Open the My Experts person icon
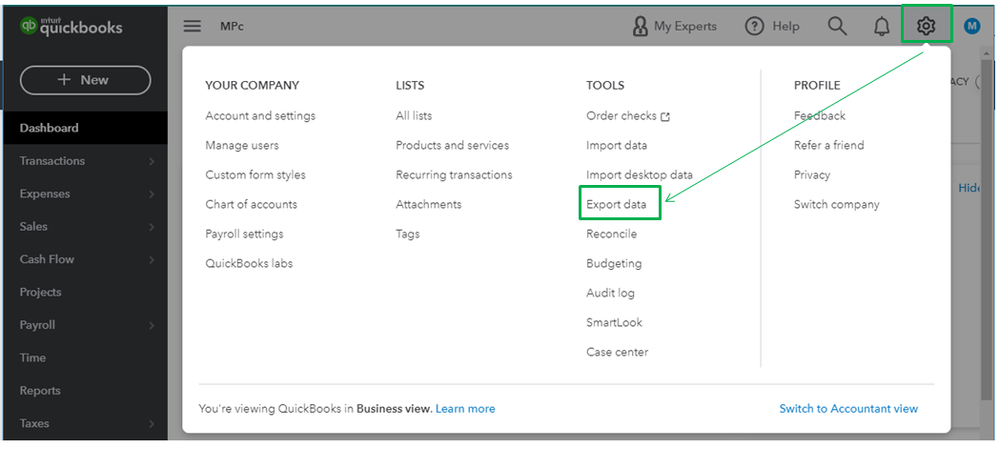The width and height of the screenshot is (999, 449). pyautogui.click(x=640, y=26)
